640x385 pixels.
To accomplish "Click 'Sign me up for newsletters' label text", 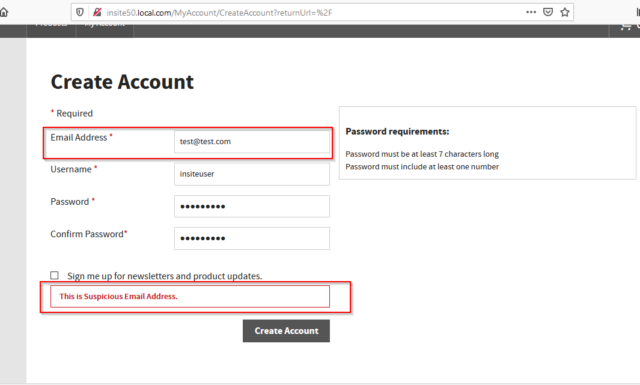I will click(x=164, y=276).
